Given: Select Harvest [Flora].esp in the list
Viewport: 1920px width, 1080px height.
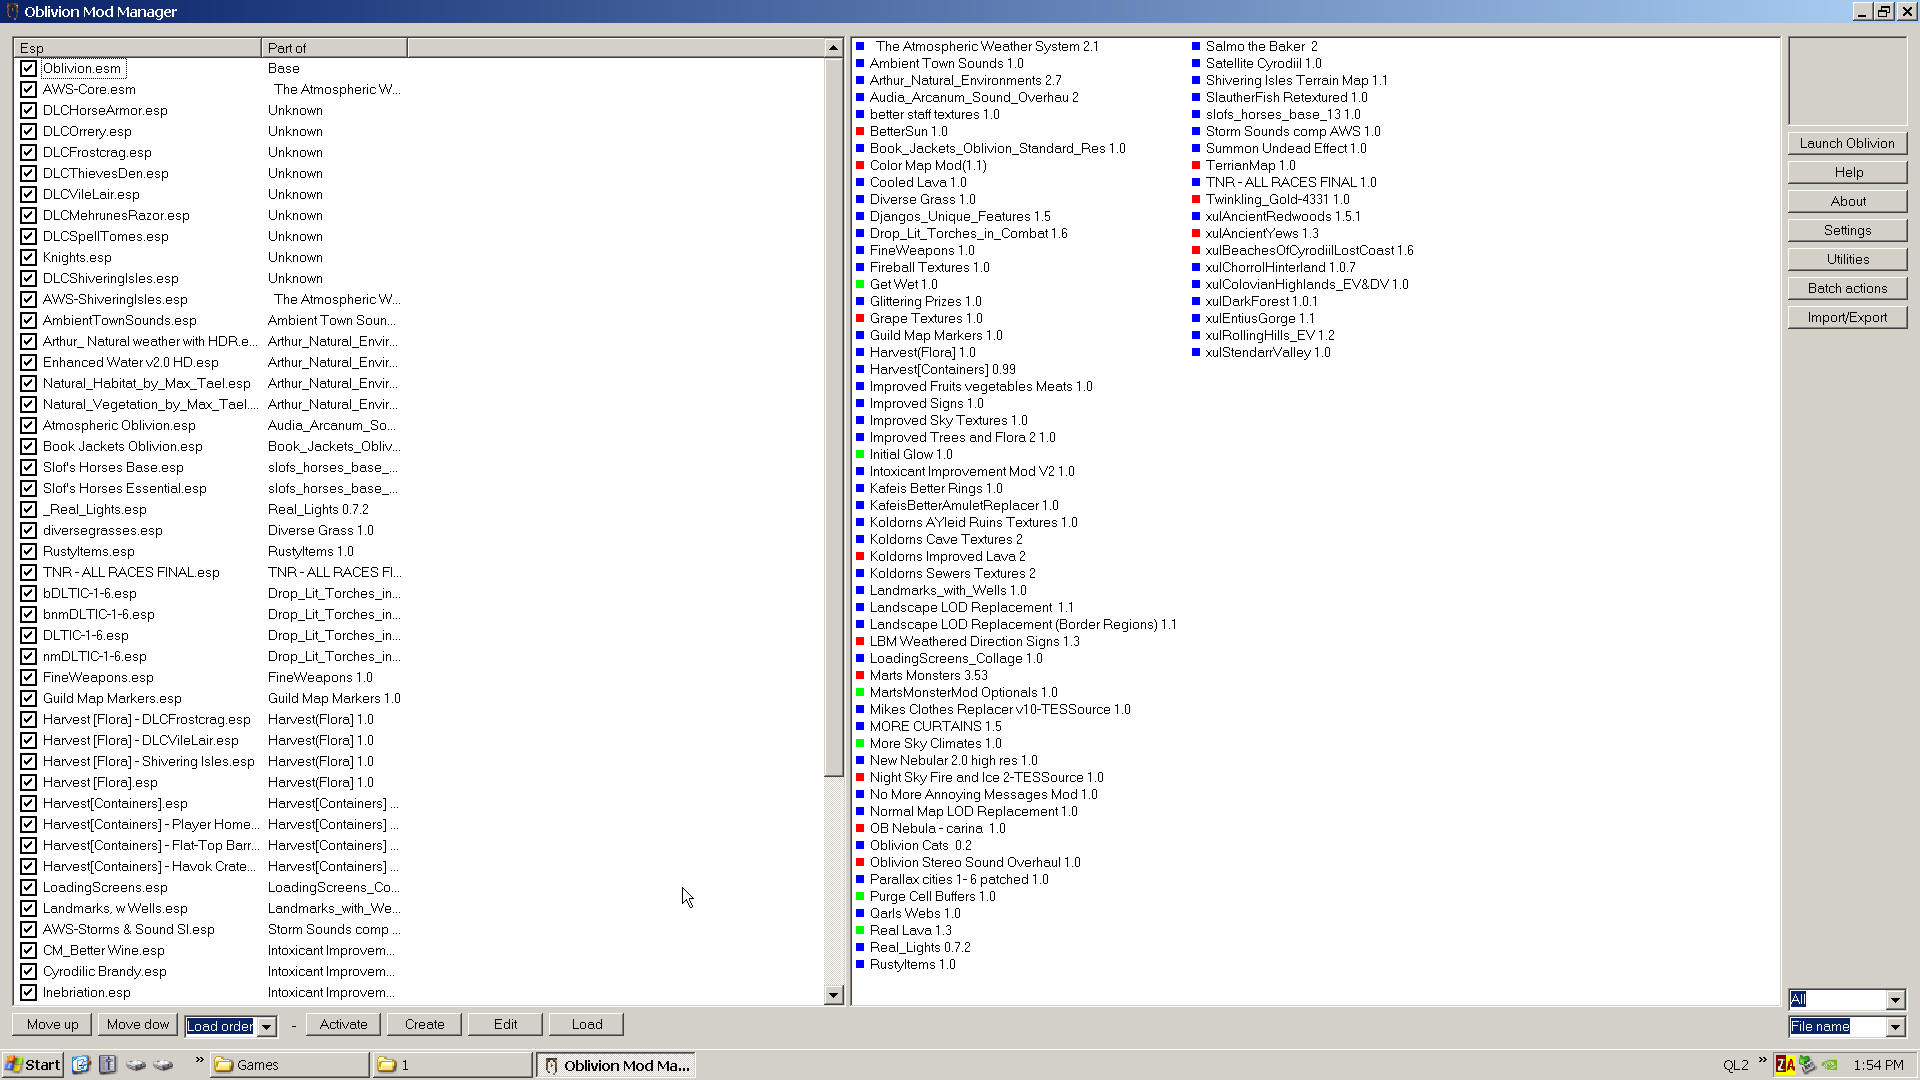Looking at the screenshot, I should point(100,782).
